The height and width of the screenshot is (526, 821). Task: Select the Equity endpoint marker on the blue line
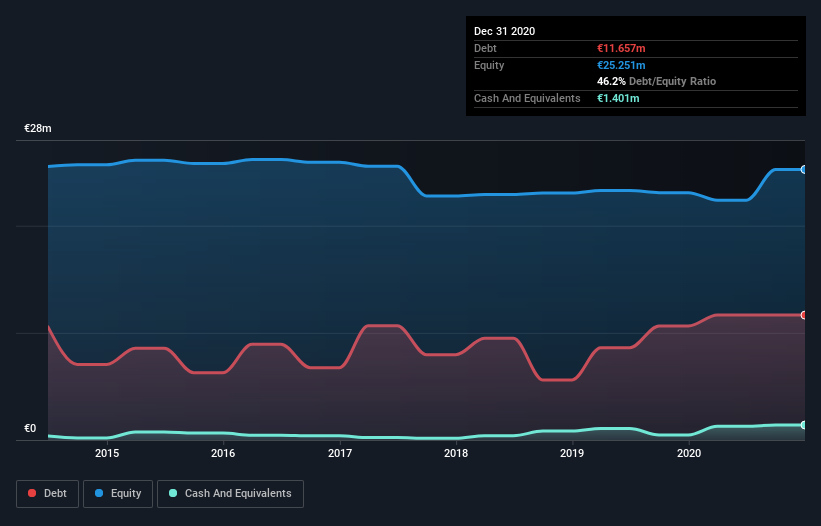[x=804, y=170]
